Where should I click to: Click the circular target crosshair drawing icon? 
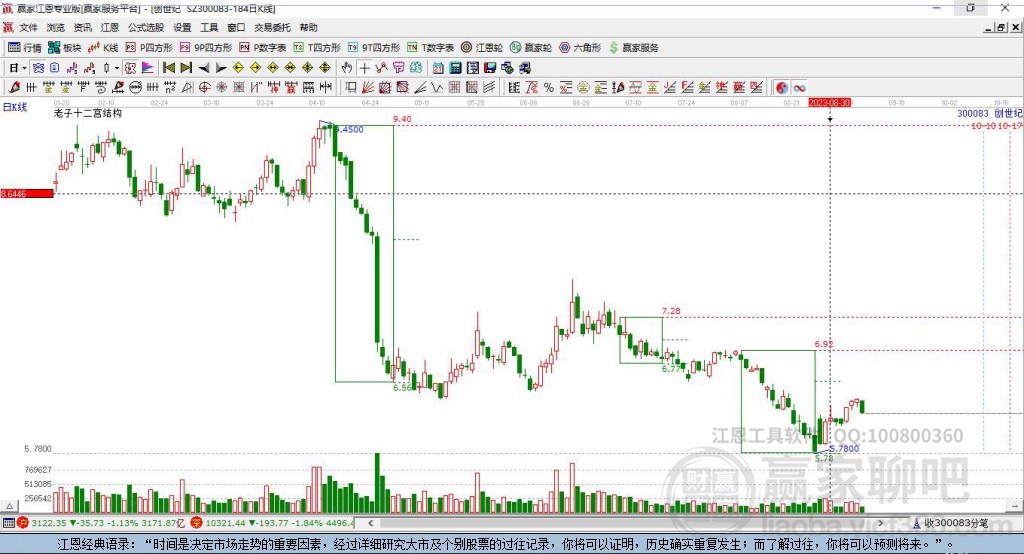tap(204, 88)
